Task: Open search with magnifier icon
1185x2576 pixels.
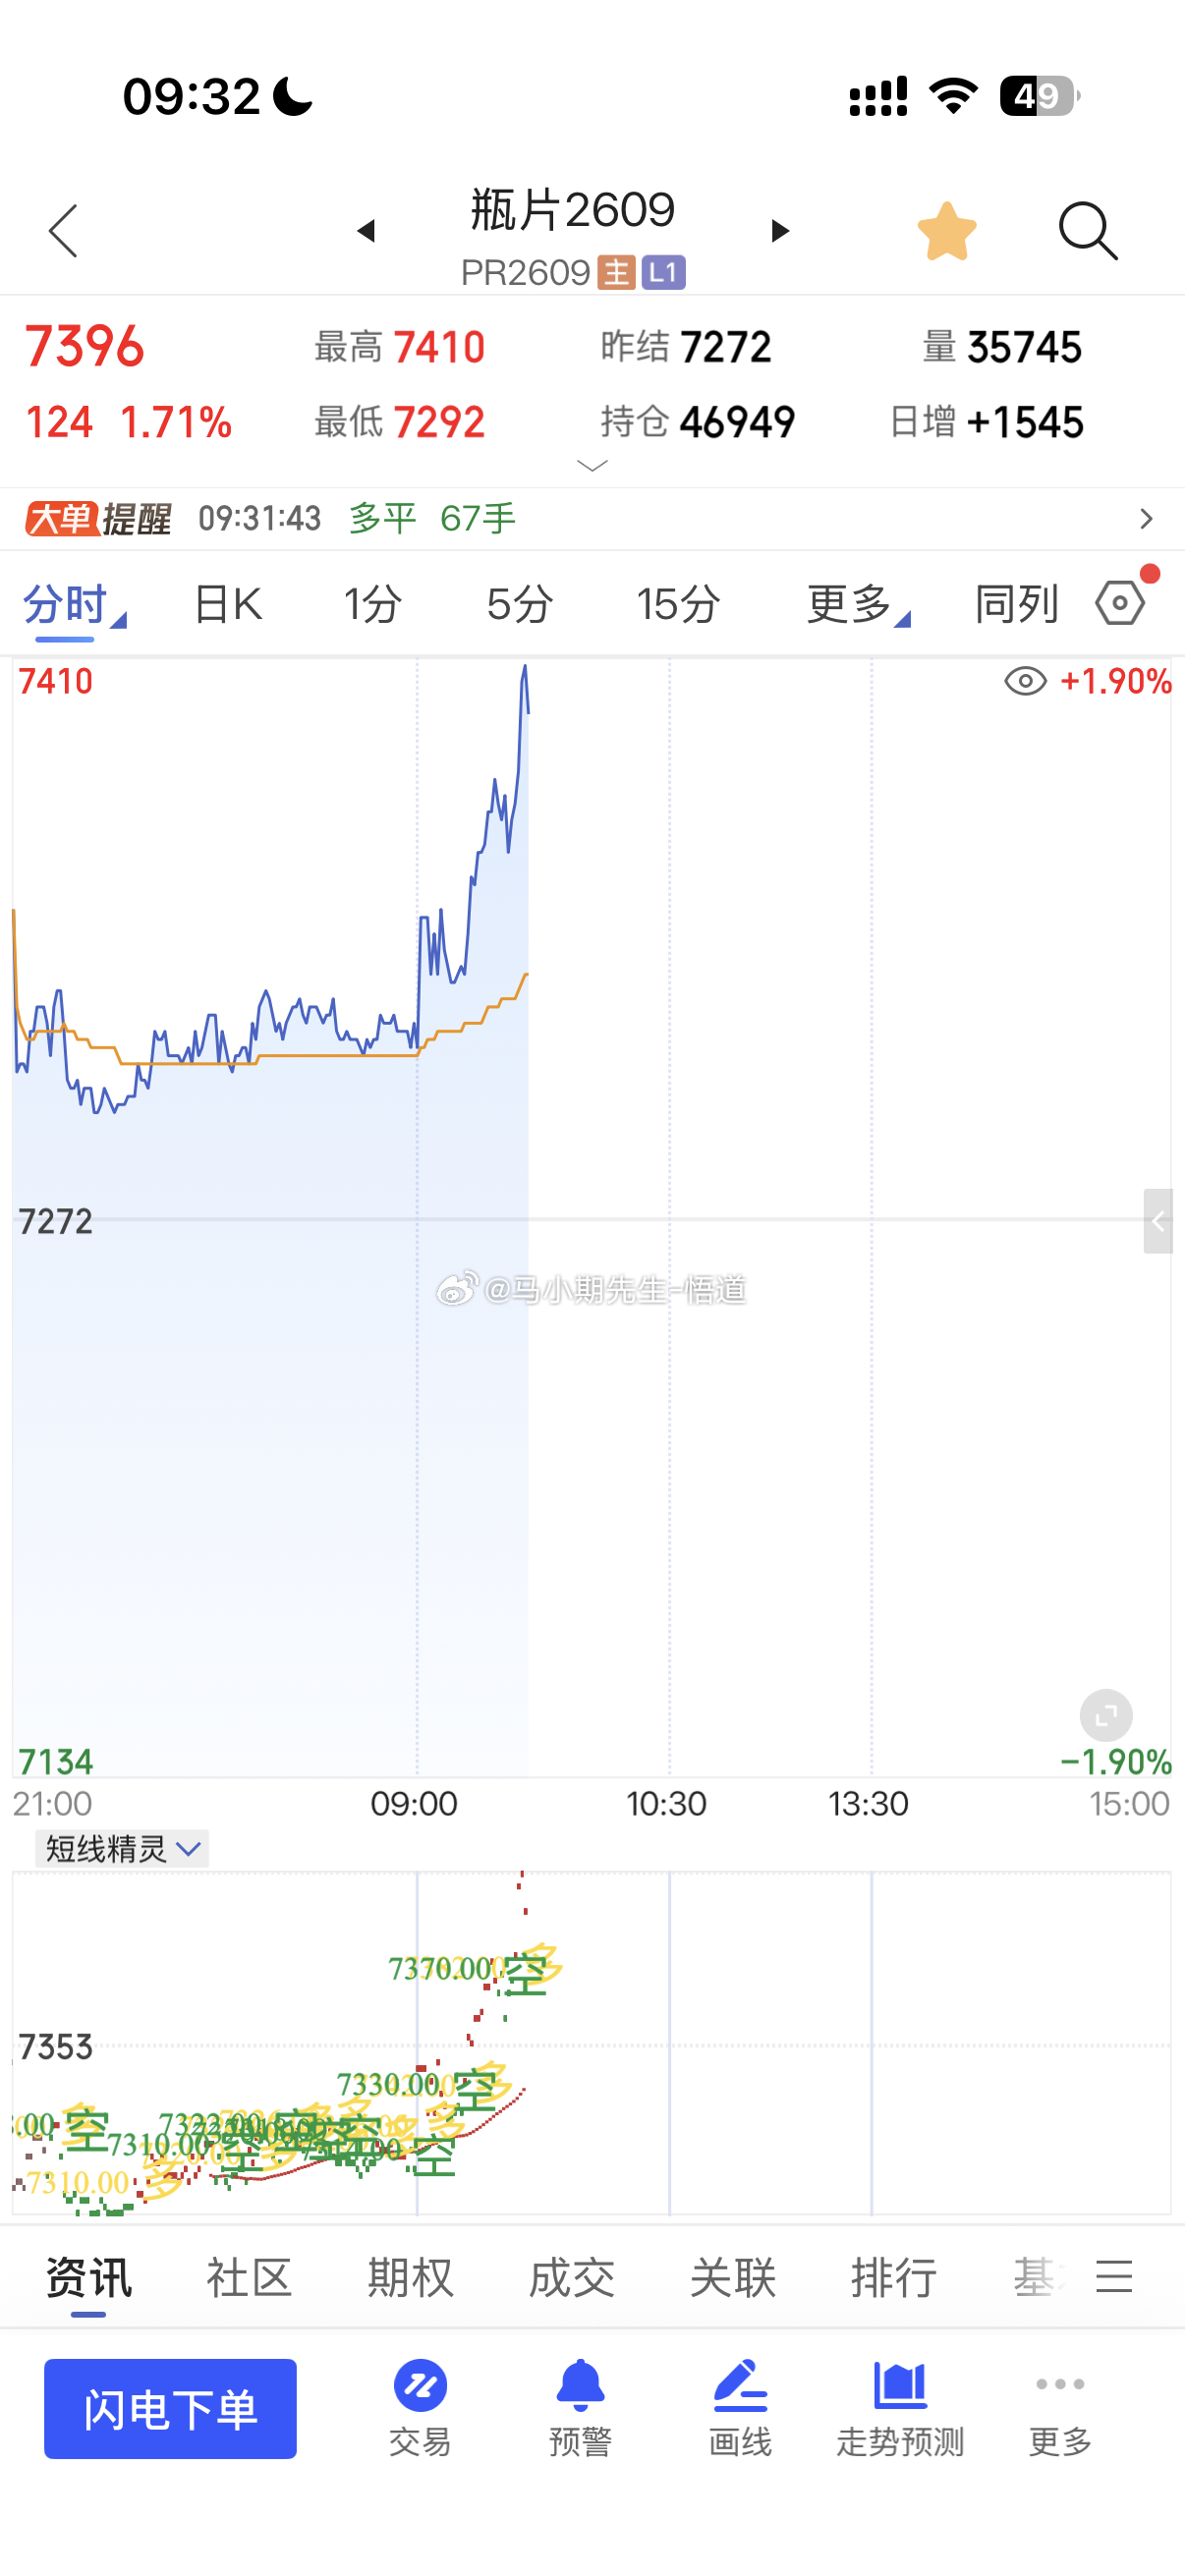Action: tap(1088, 231)
